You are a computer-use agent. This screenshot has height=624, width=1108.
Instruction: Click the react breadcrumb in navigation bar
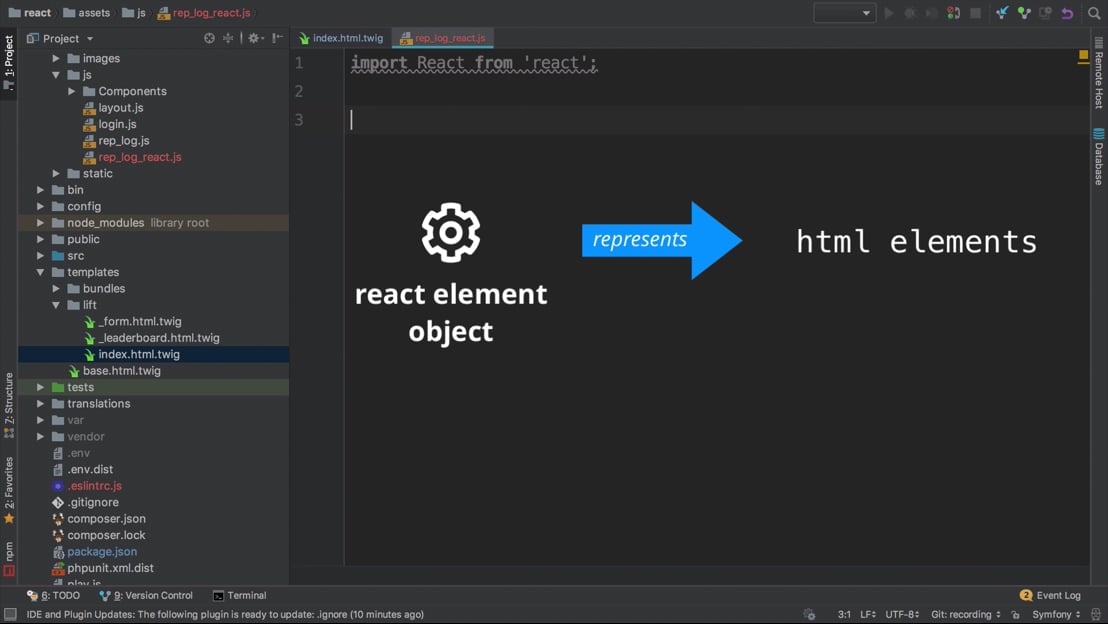[30, 13]
